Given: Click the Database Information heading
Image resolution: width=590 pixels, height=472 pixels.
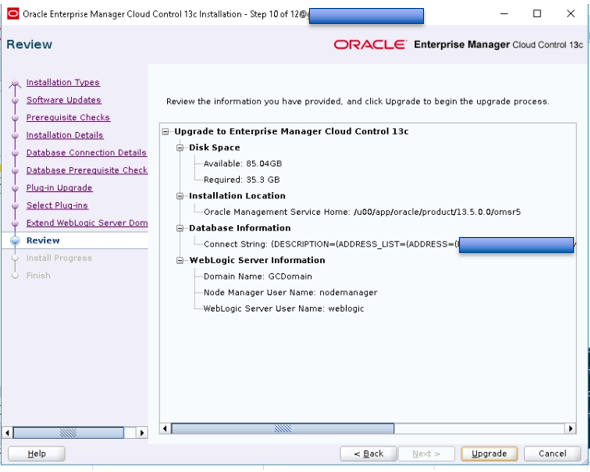Looking at the screenshot, I should (x=240, y=228).
